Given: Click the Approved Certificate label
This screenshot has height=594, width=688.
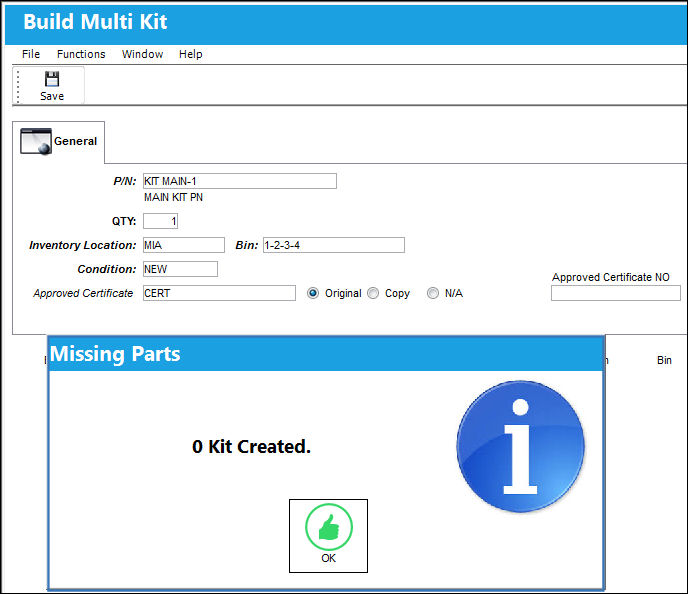Looking at the screenshot, I should 83,293.
